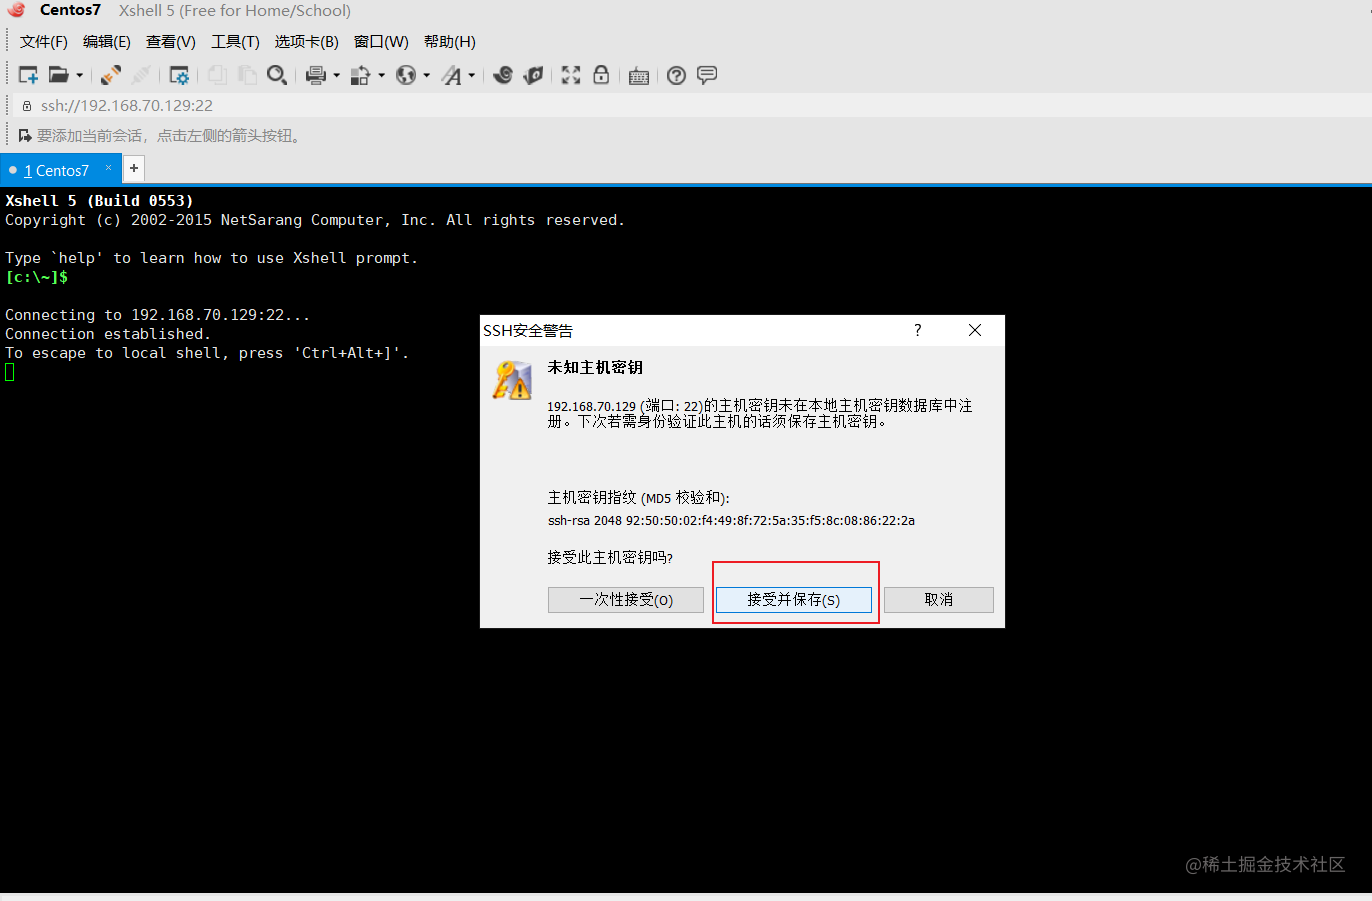Click the address bar ssh://192.168.70.129:22

[x=126, y=105]
